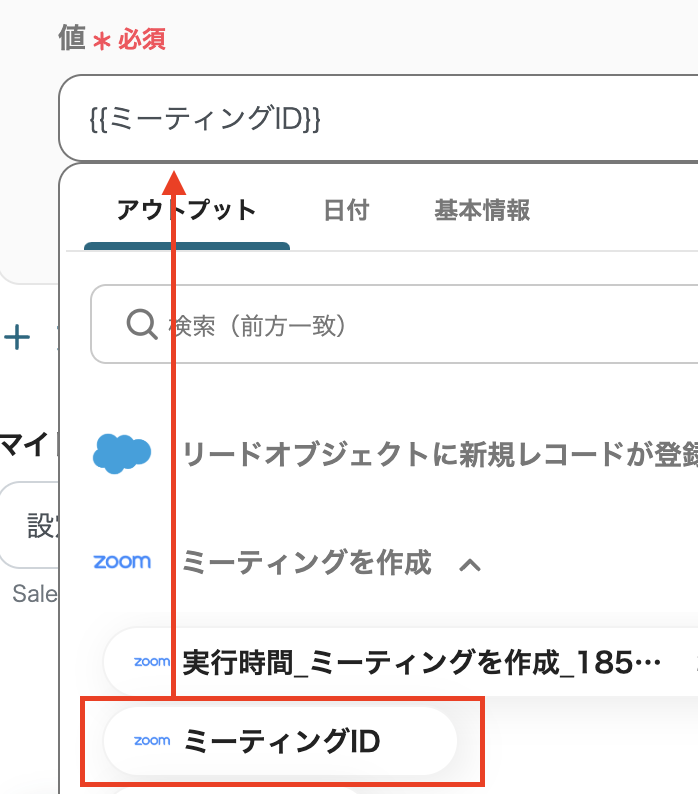Screen dimensions: 698x794
Task: Open the 日付 tab
Action: coord(346,210)
